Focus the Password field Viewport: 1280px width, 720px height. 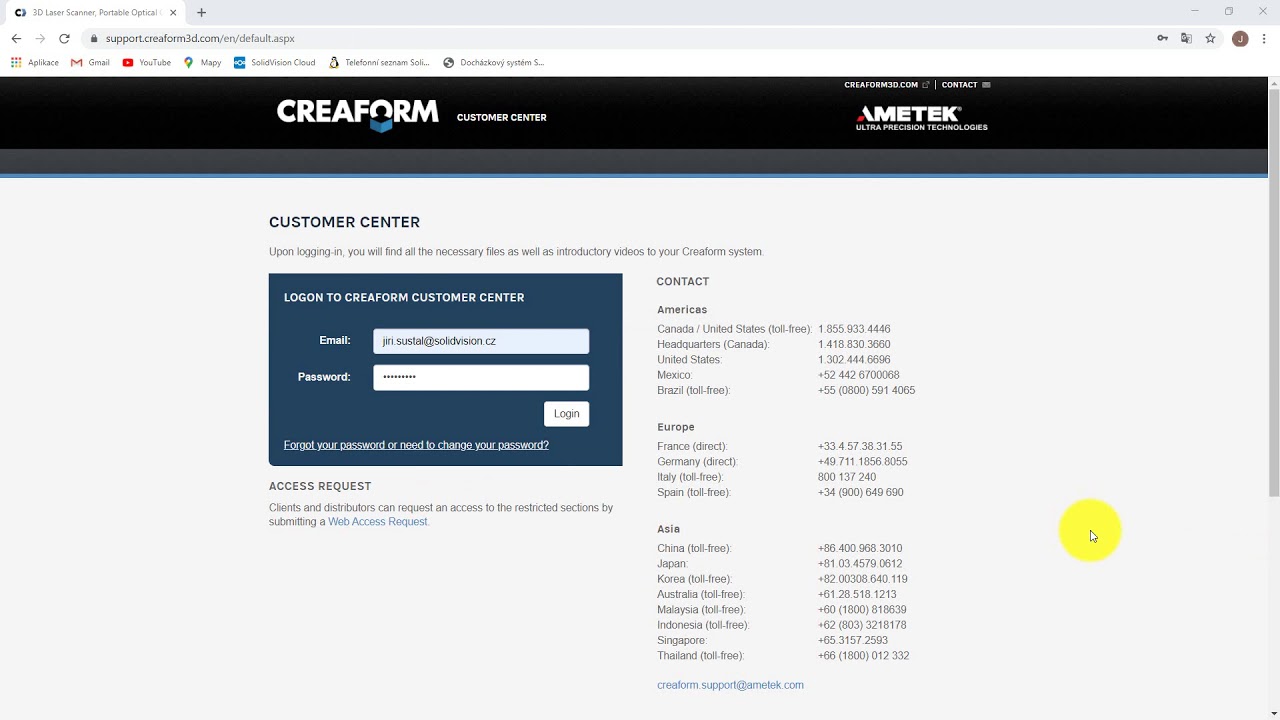click(x=481, y=377)
